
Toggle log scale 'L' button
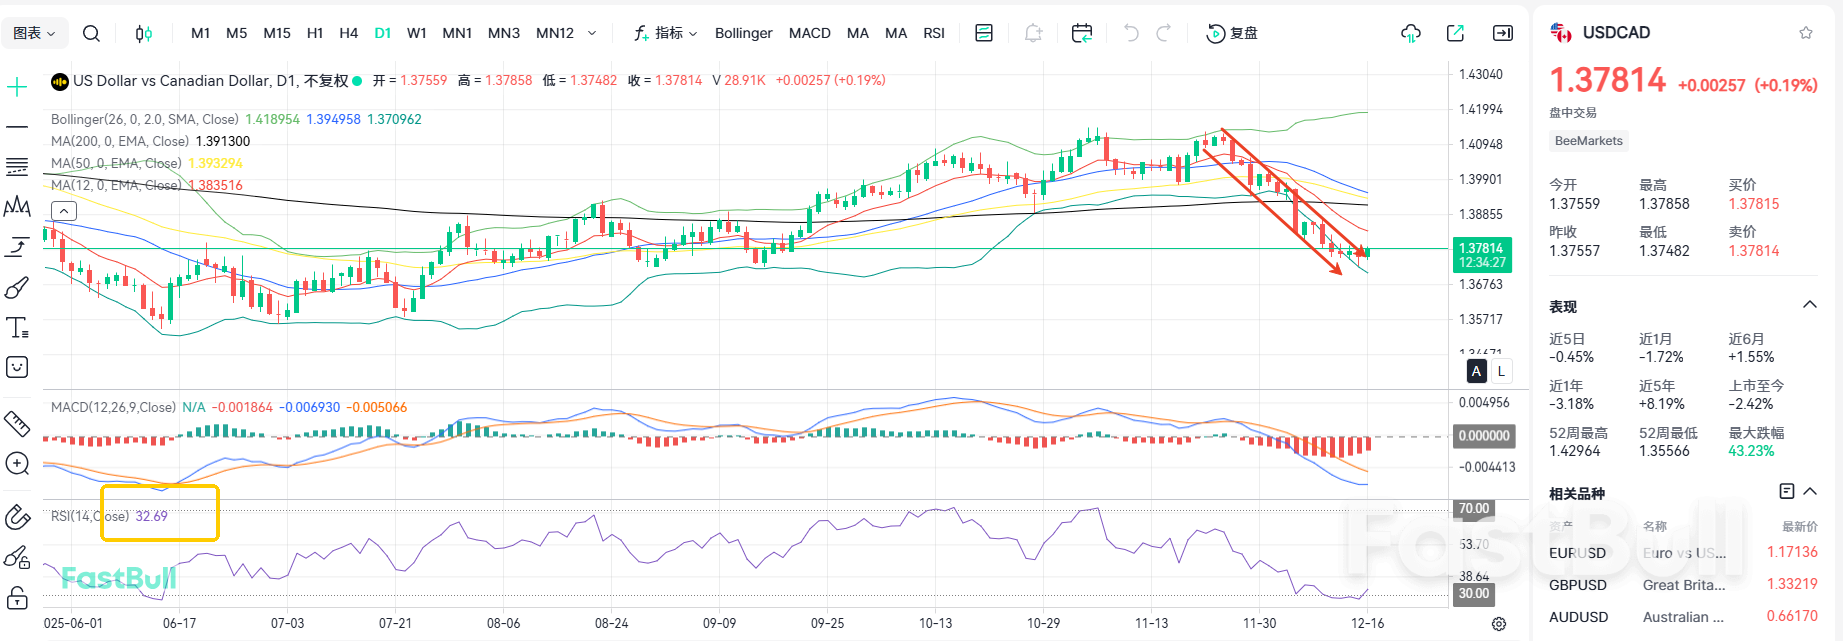(x=1500, y=371)
